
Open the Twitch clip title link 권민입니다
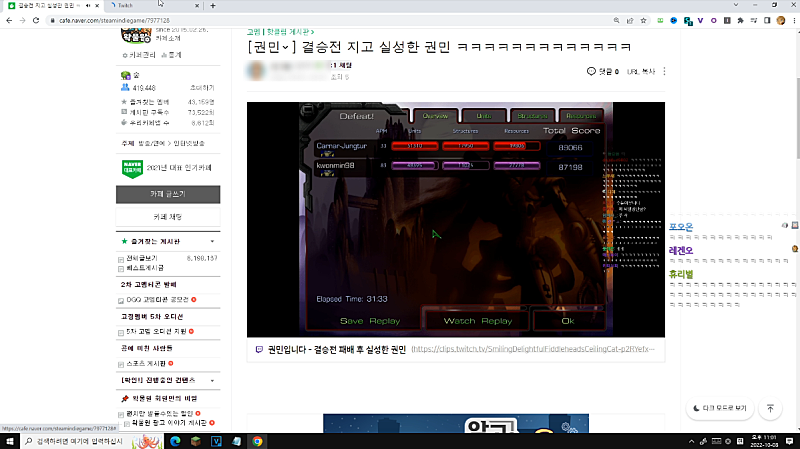coord(337,350)
